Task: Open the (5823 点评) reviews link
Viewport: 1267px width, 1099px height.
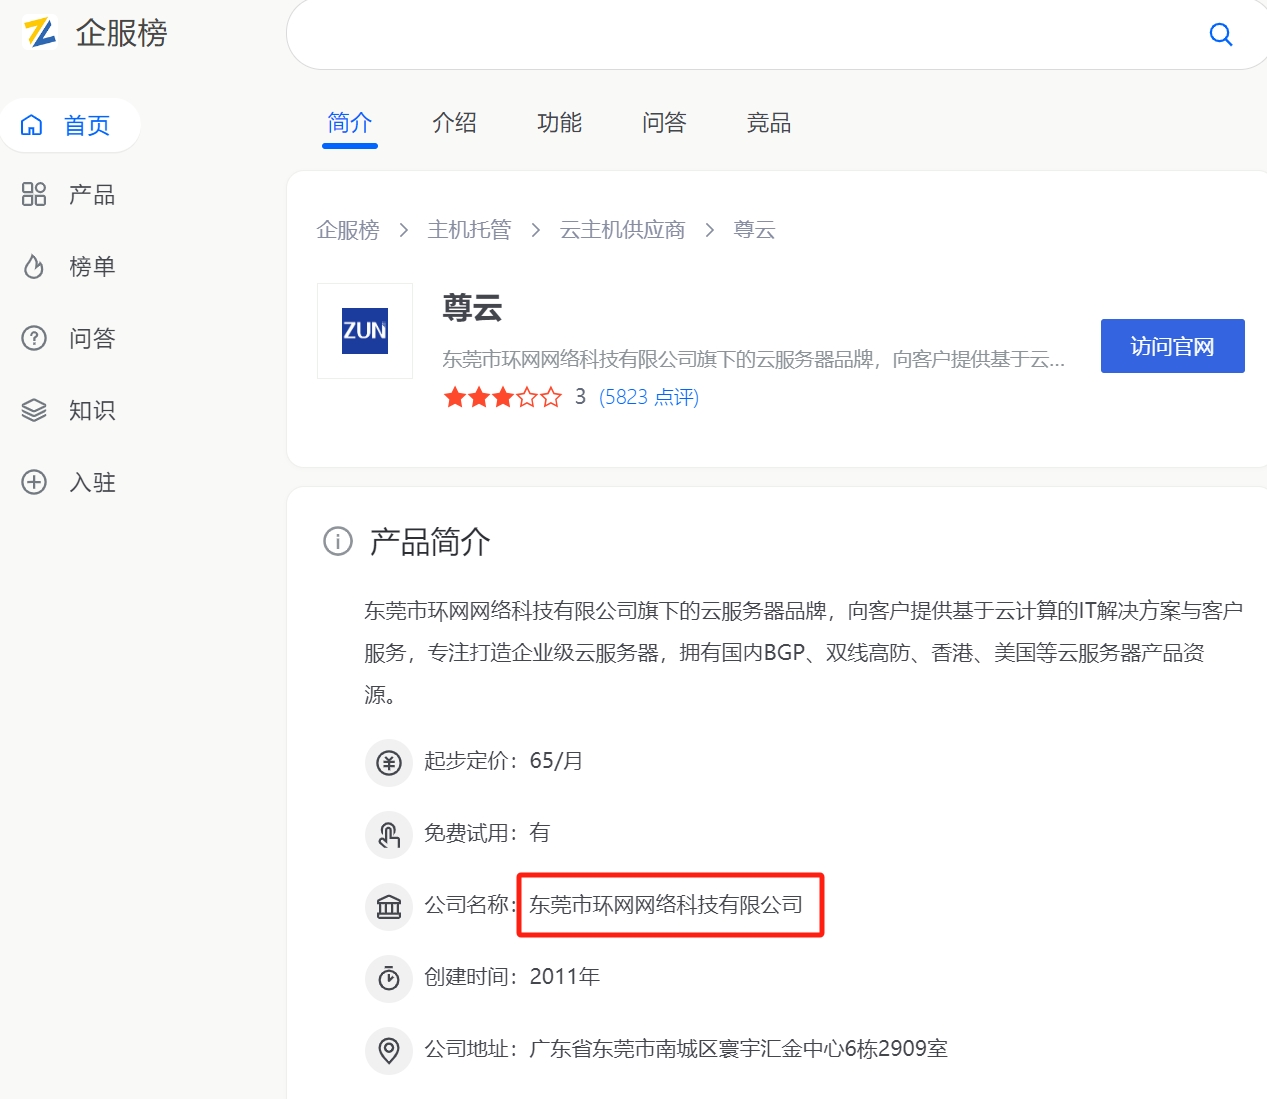Action: [x=649, y=397]
